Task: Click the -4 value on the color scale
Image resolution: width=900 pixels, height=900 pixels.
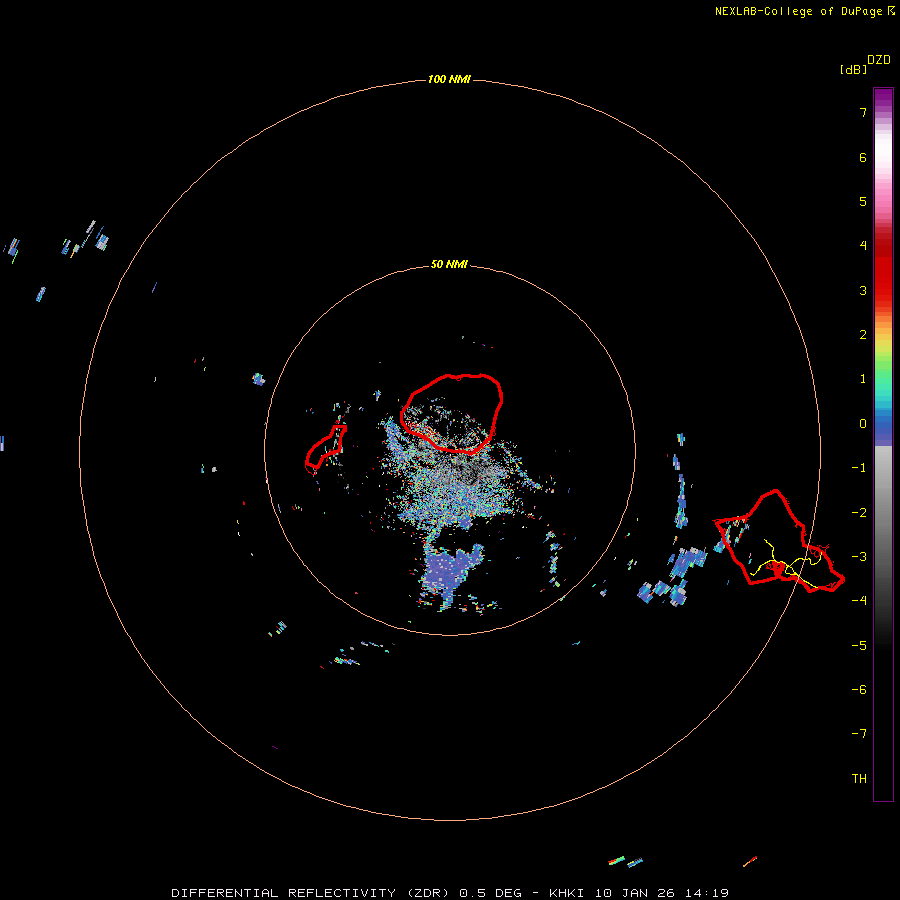Action: pos(859,600)
